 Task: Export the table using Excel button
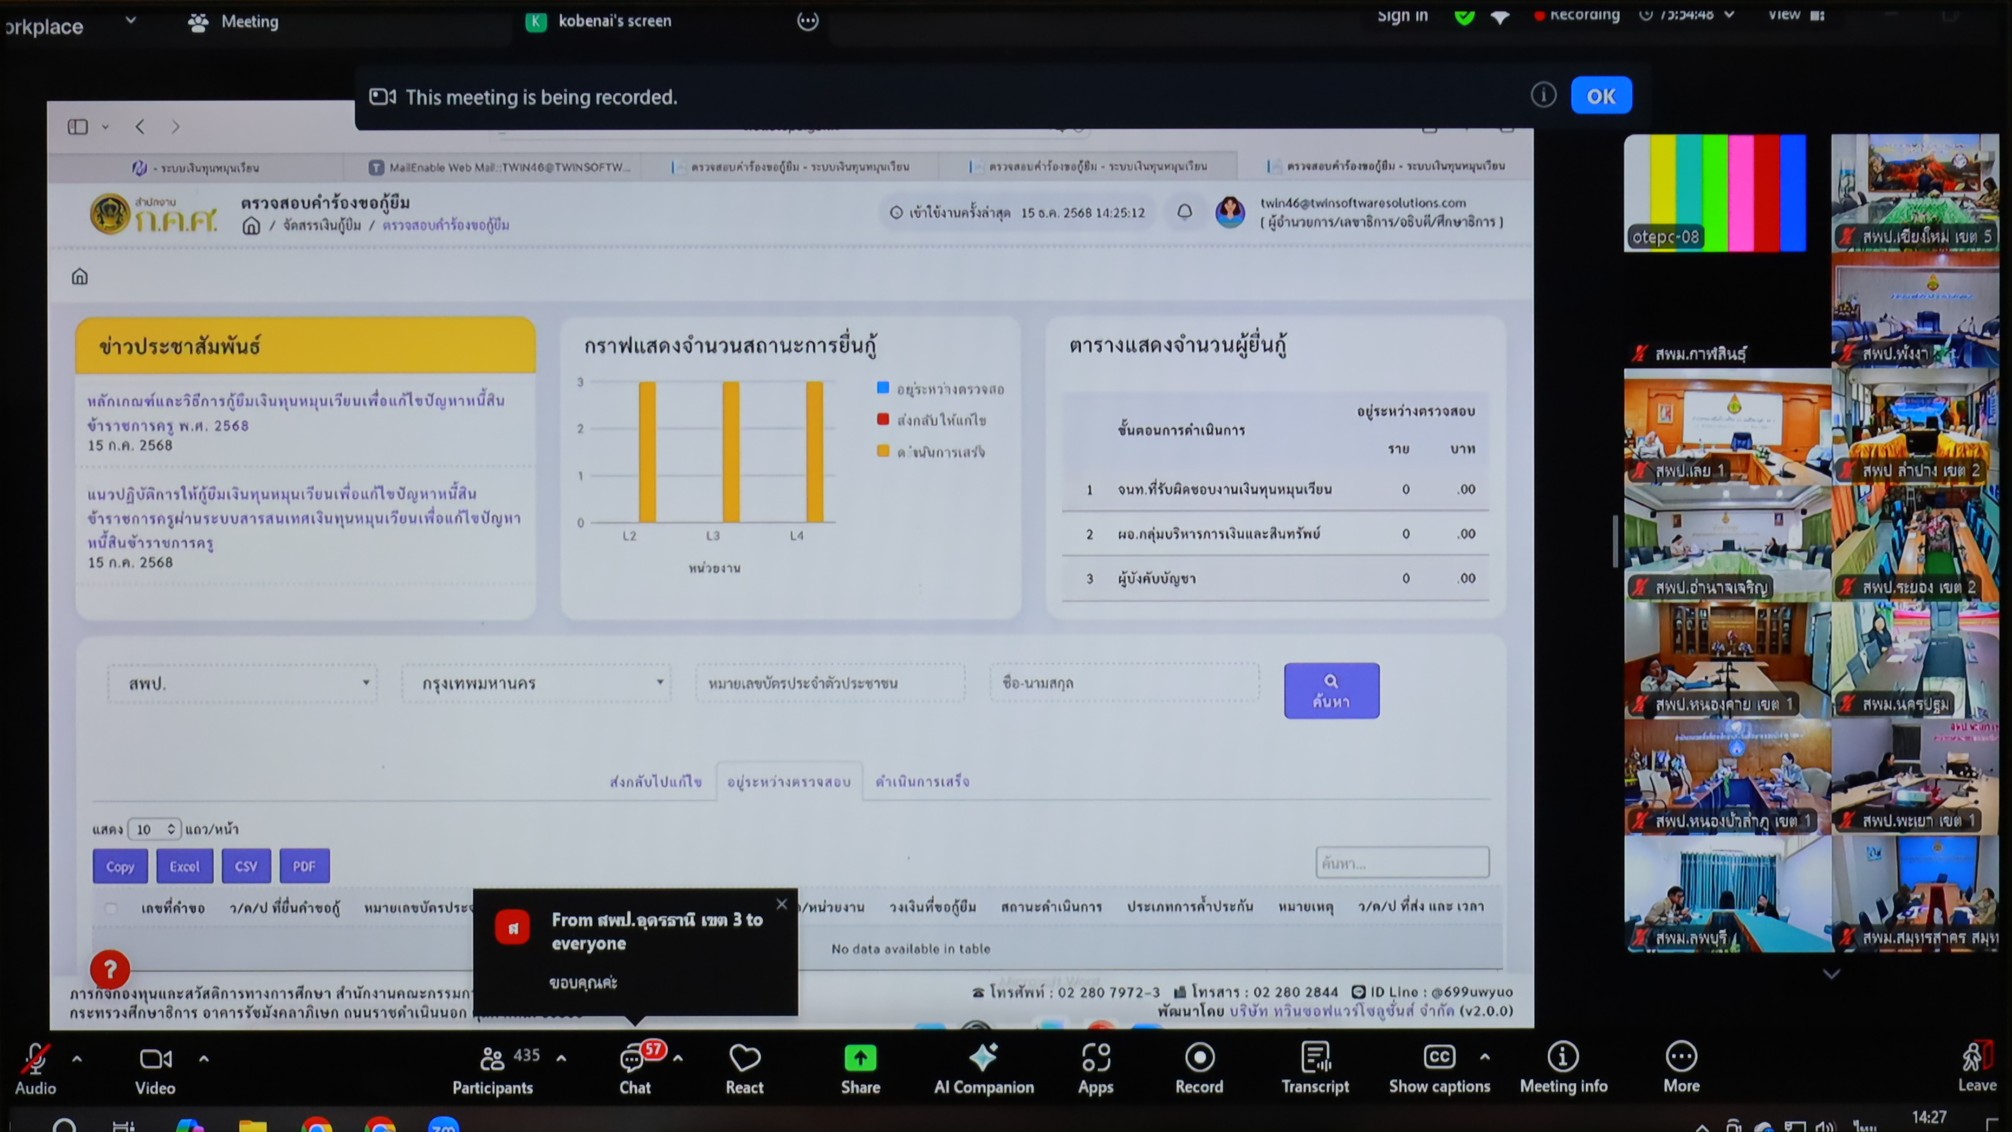[x=184, y=866]
